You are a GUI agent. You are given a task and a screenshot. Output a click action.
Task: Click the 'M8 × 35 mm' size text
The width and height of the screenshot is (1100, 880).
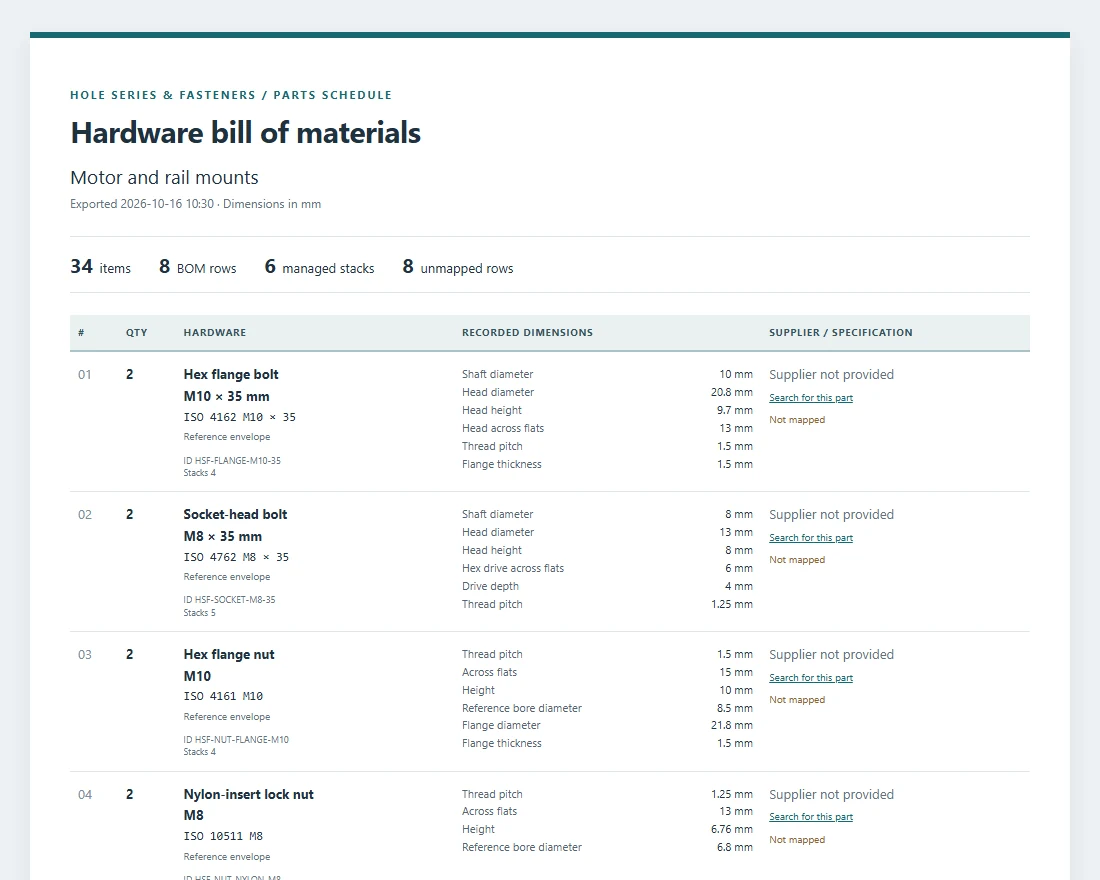[x=222, y=536]
